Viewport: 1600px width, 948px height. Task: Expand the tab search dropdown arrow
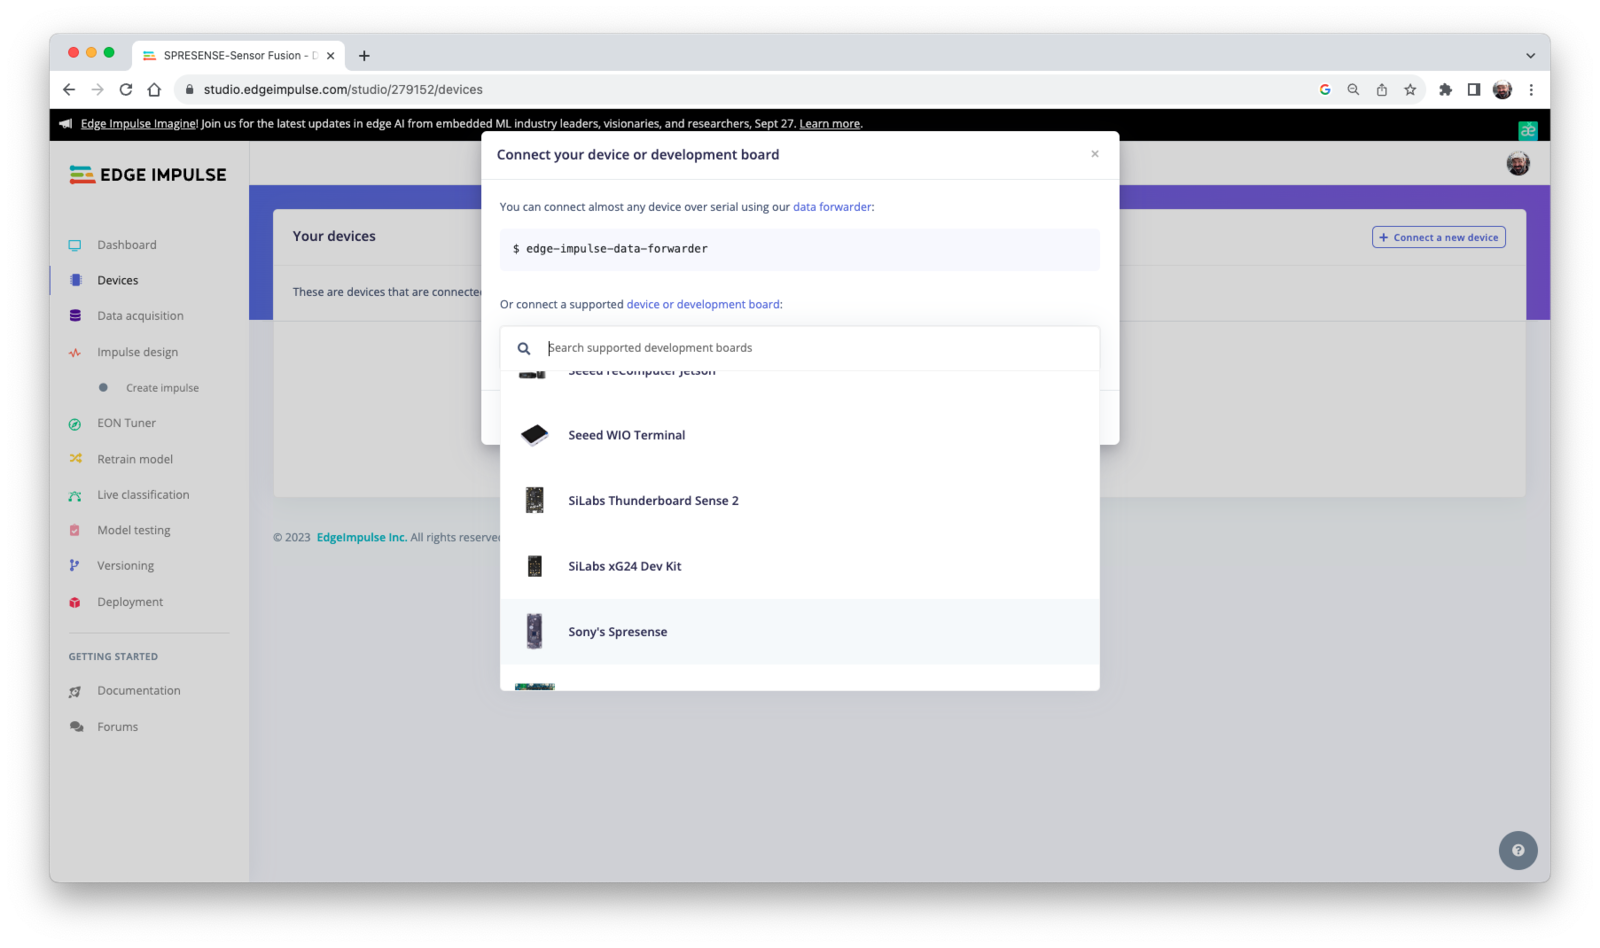pyautogui.click(x=1530, y=56)
